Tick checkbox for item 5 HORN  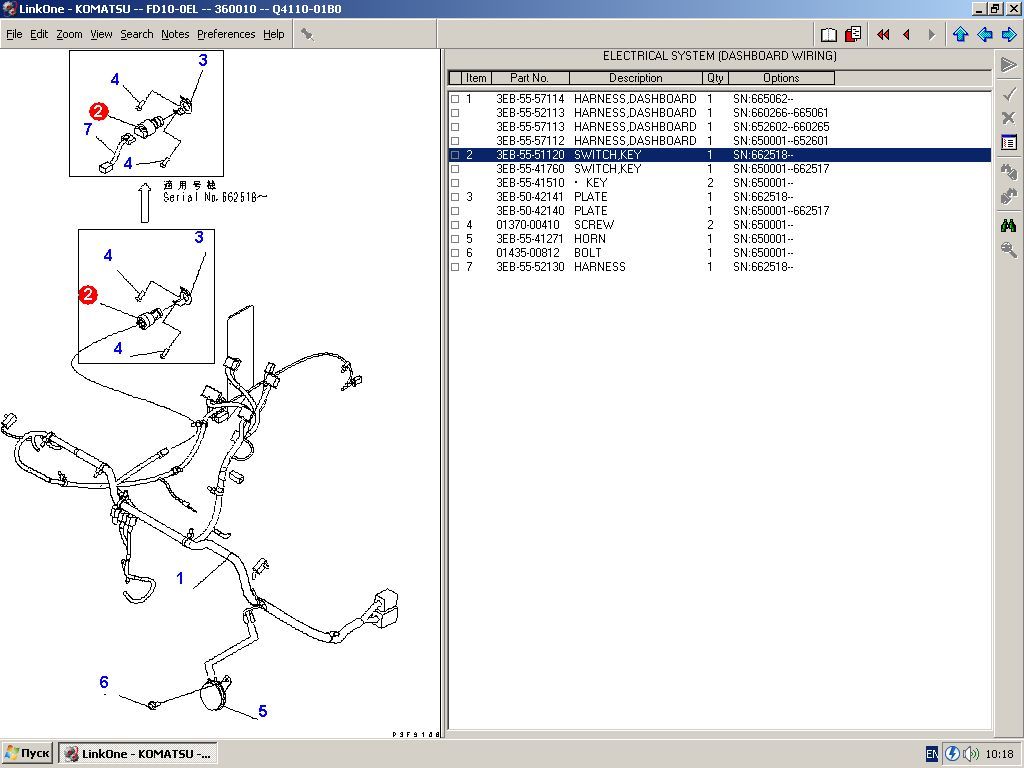(x=455, y=239)
